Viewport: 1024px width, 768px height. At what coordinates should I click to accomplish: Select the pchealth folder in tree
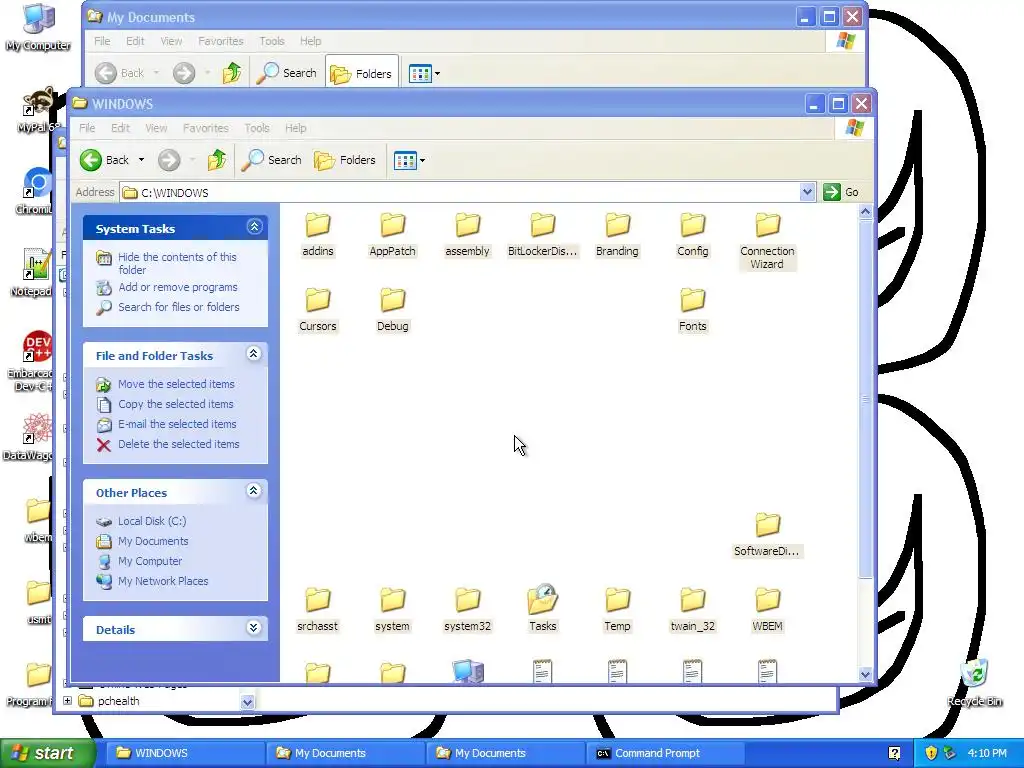click(118, 701)
